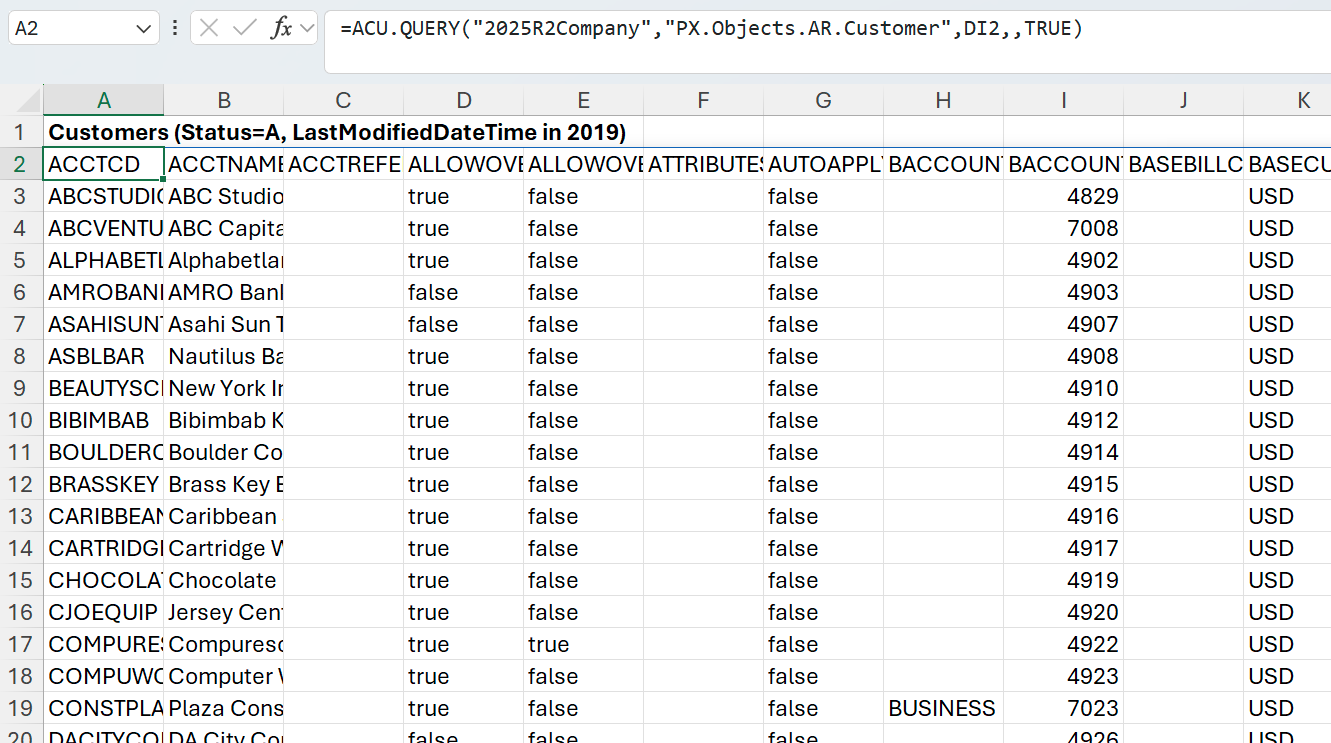1331x743 pixels.
Task: Click into the ACU.QUERY formula text
Action: [x=710, y=29]
